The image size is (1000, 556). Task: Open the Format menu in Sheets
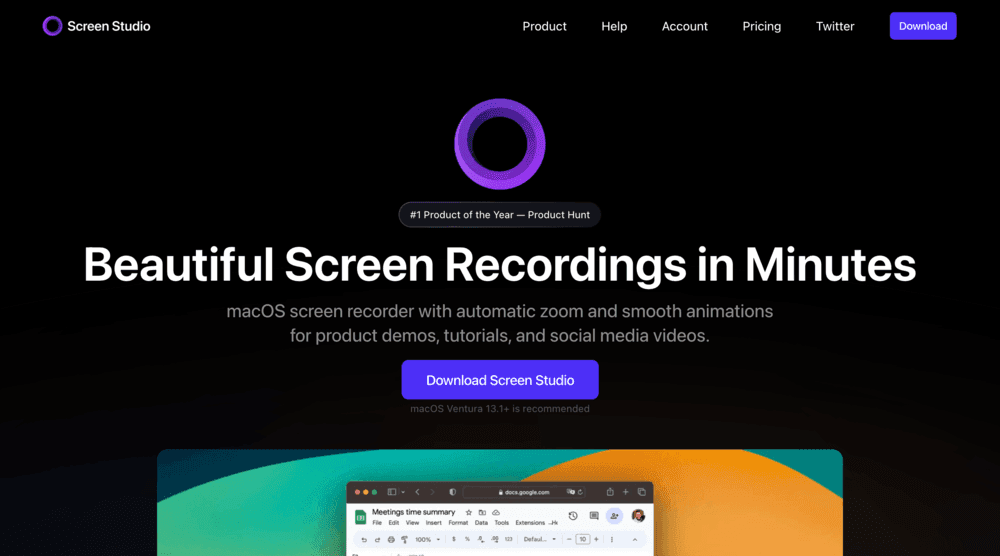coord(459,523)
